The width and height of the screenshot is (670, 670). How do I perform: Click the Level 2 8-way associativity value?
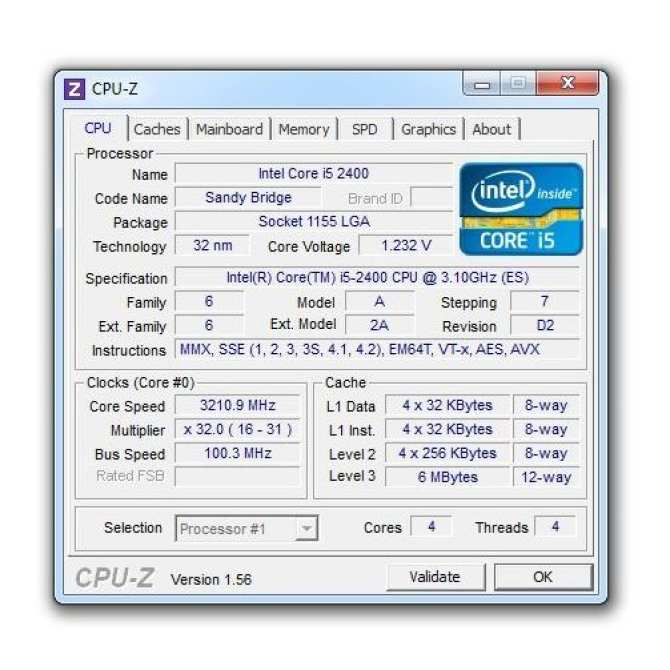tap(546, 453)
